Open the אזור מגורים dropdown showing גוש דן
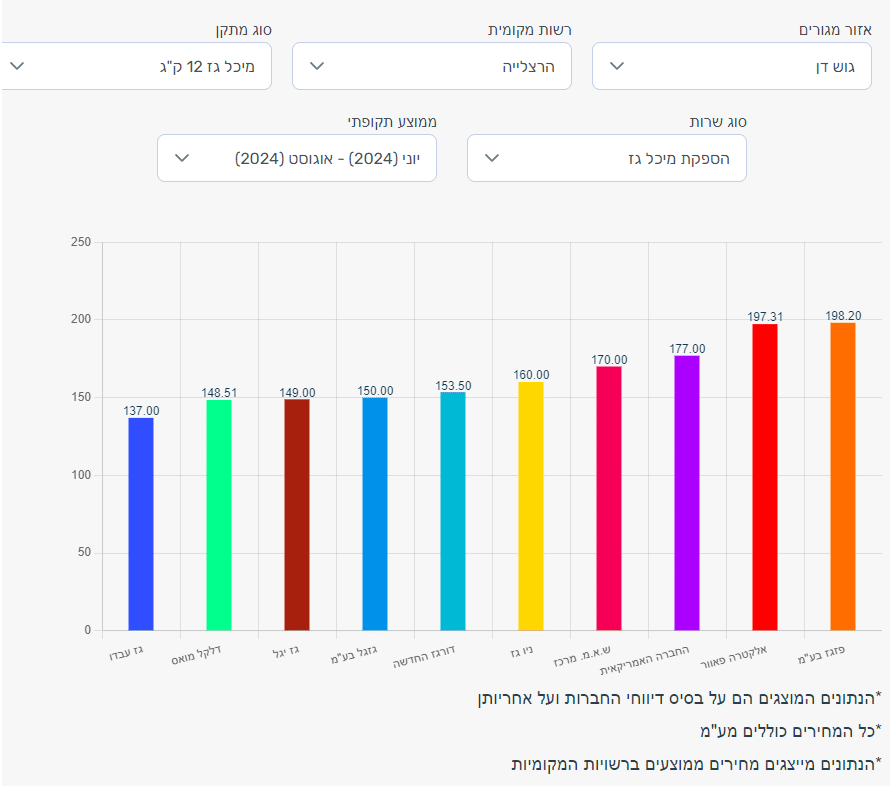The height and width of the screenshot is (786, 890). pos(732,66)
